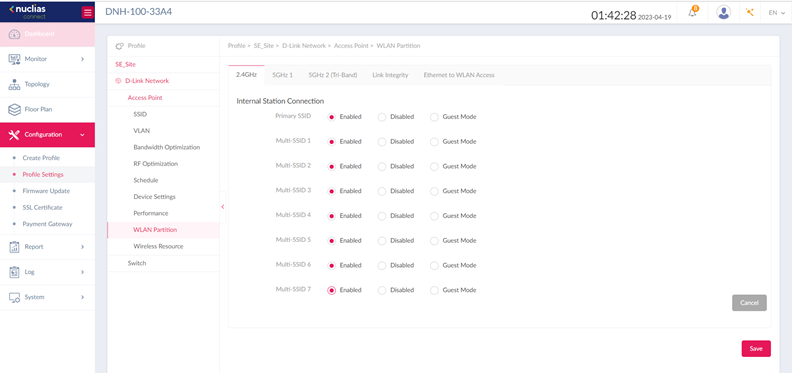Select Disabled for Multi-SSID 2
The width and height of the screenshot is (792, 373).
coord(382,166)
